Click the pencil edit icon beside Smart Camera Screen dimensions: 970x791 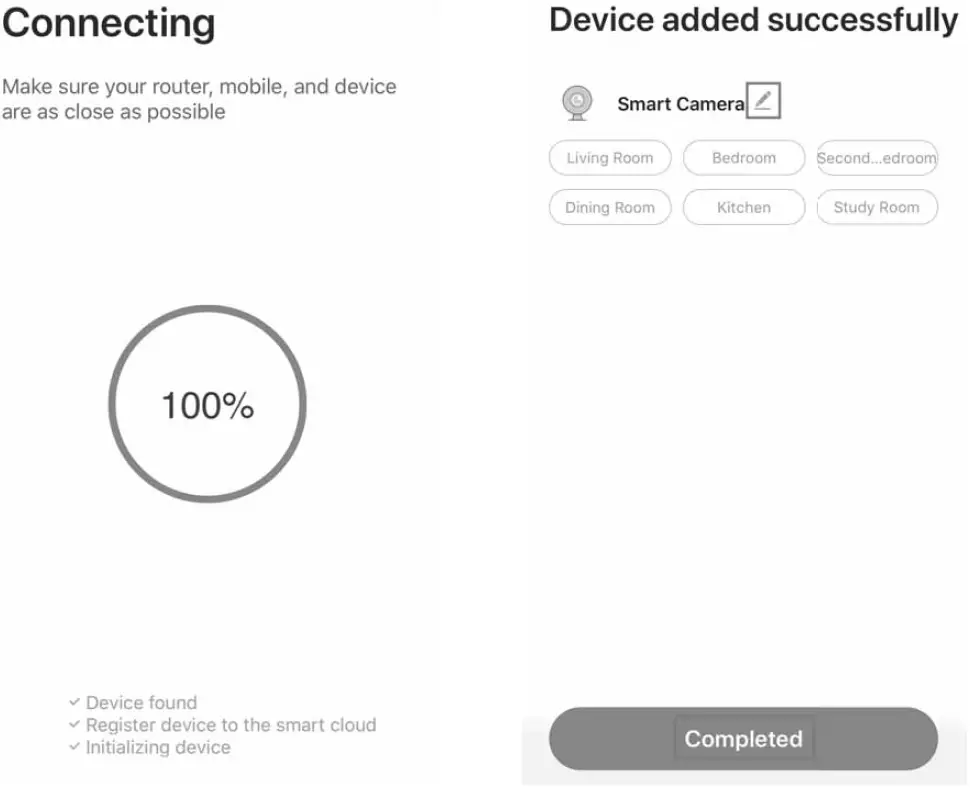point(763,101)
